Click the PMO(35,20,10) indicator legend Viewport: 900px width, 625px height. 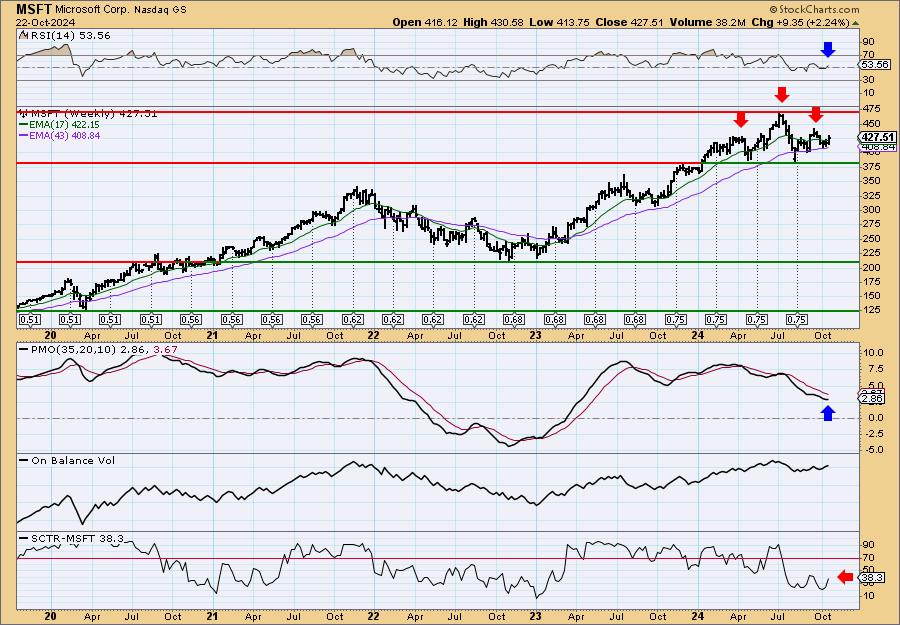(99, 349)
